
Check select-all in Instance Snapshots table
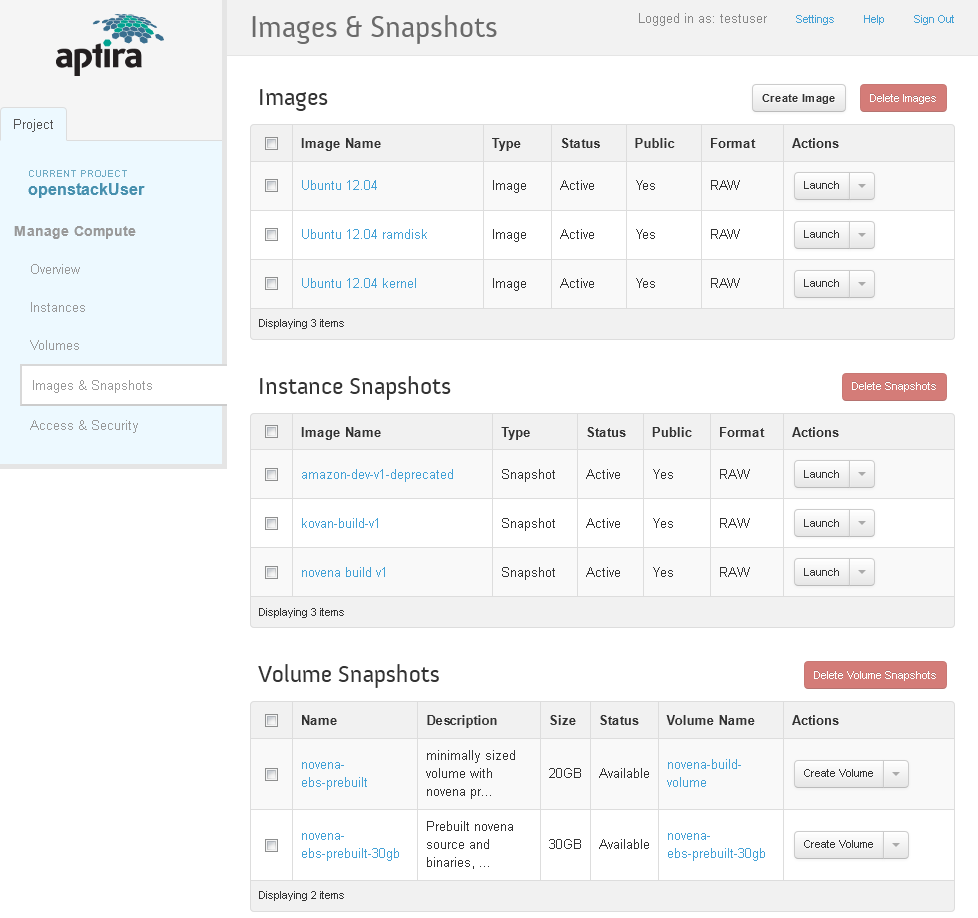coord(271,432)
